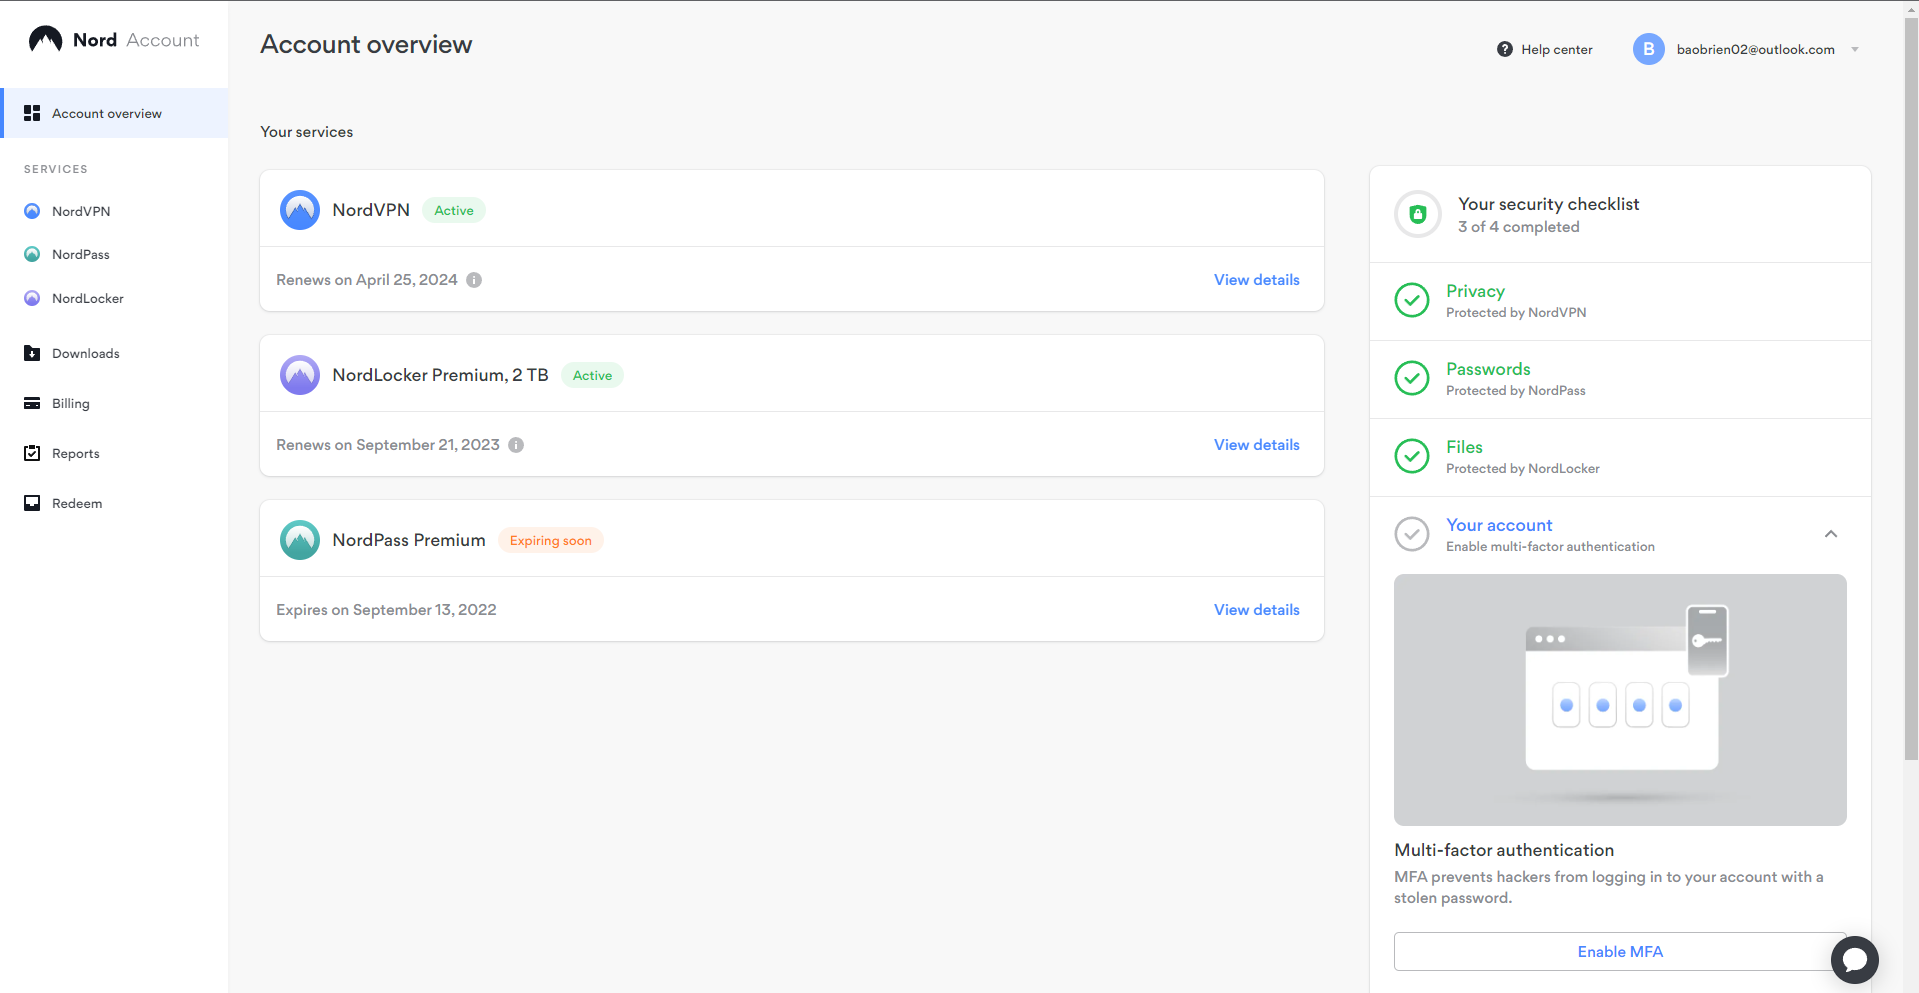Open Reports in the sidebar
1919x993 pixels.
pyautogui.click(x=76, y=453)
